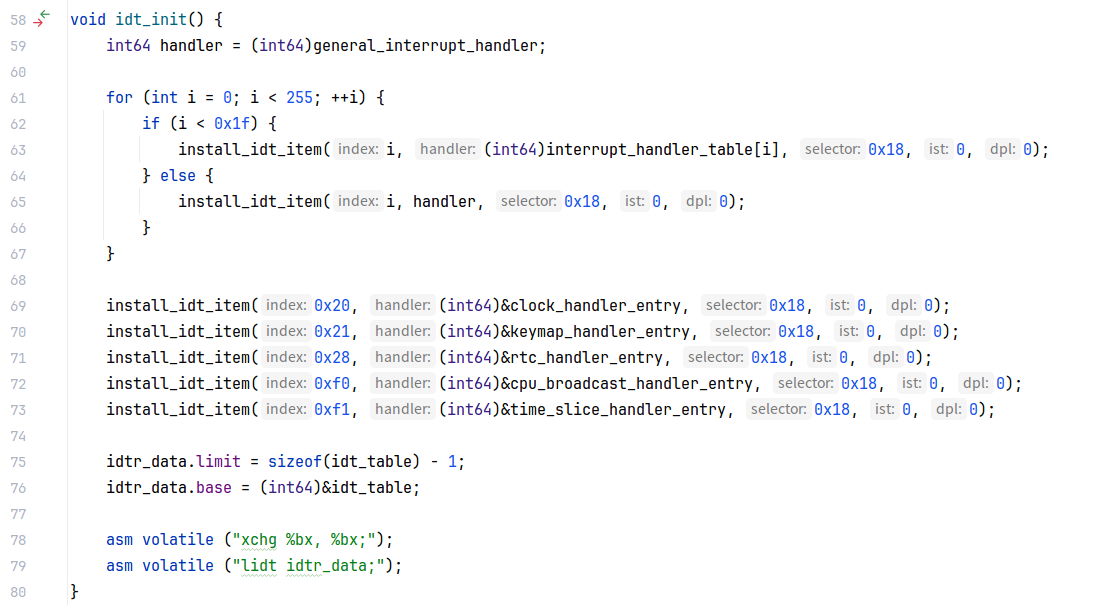
Task: Click the index value 0xf0 on line 72
Action: pyautogui.click(x=331, y=384)
